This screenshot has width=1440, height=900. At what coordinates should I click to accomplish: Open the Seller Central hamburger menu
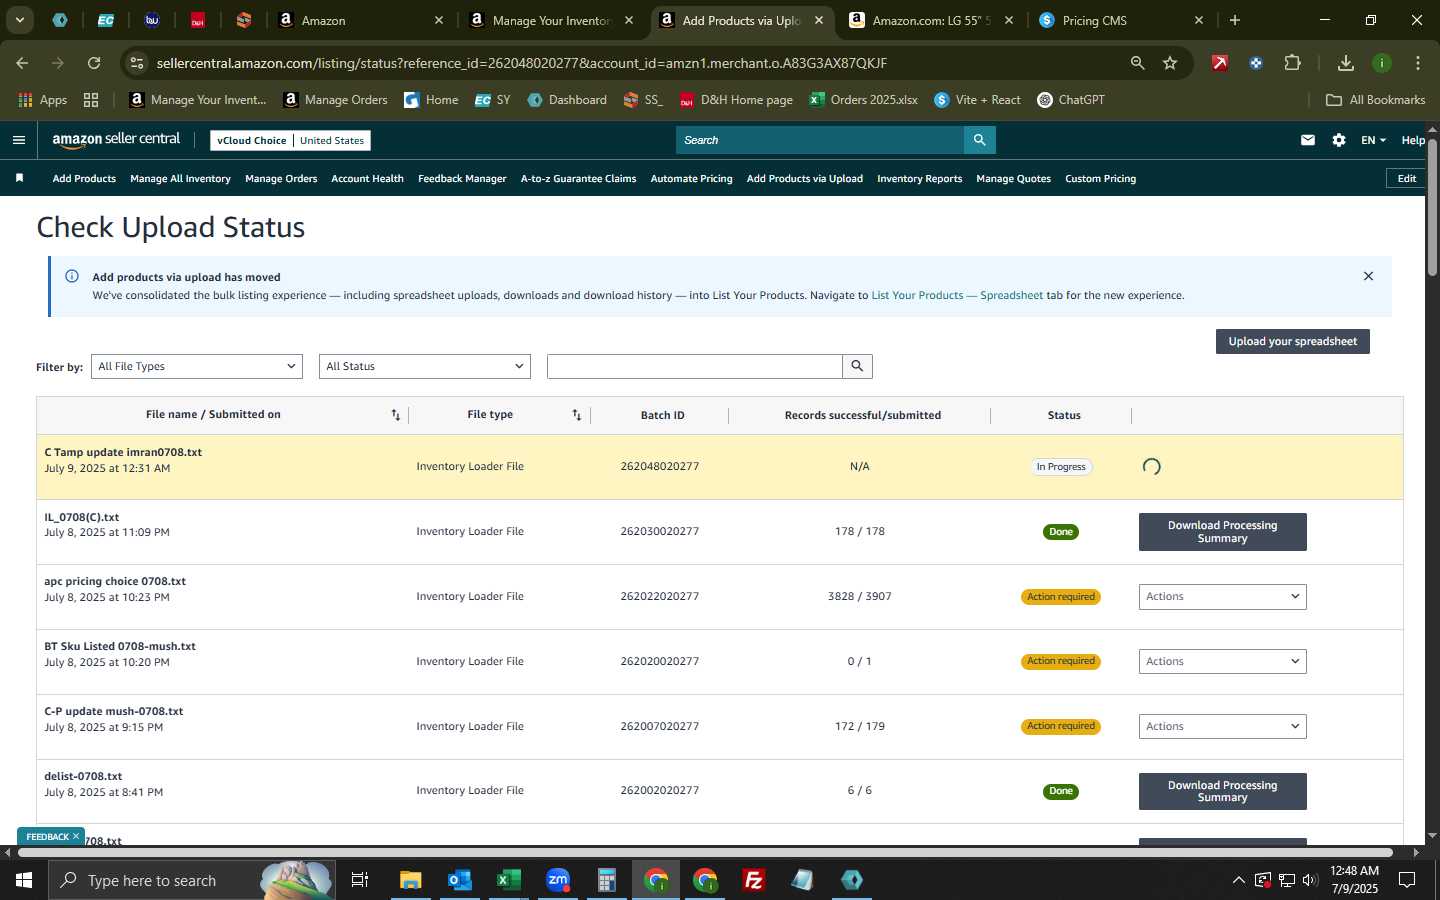(18, 140)
